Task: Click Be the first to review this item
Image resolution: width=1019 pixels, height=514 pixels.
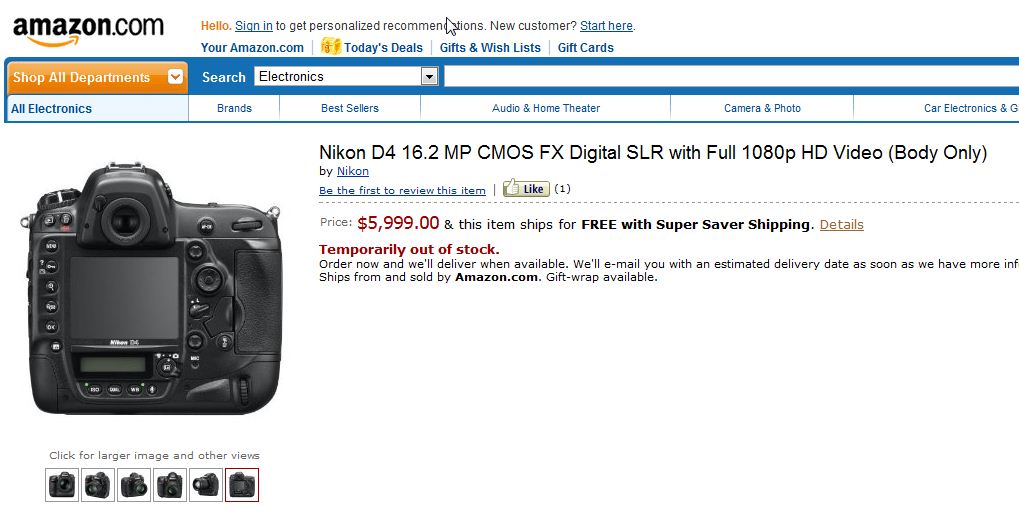Action: [x=402, y=190]
